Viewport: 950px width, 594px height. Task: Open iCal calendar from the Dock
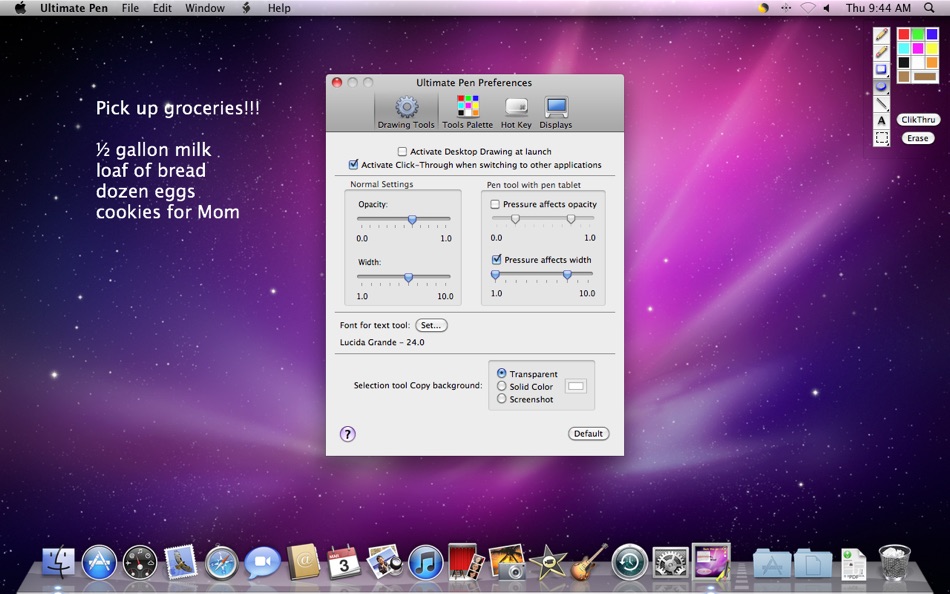(344, 562)
